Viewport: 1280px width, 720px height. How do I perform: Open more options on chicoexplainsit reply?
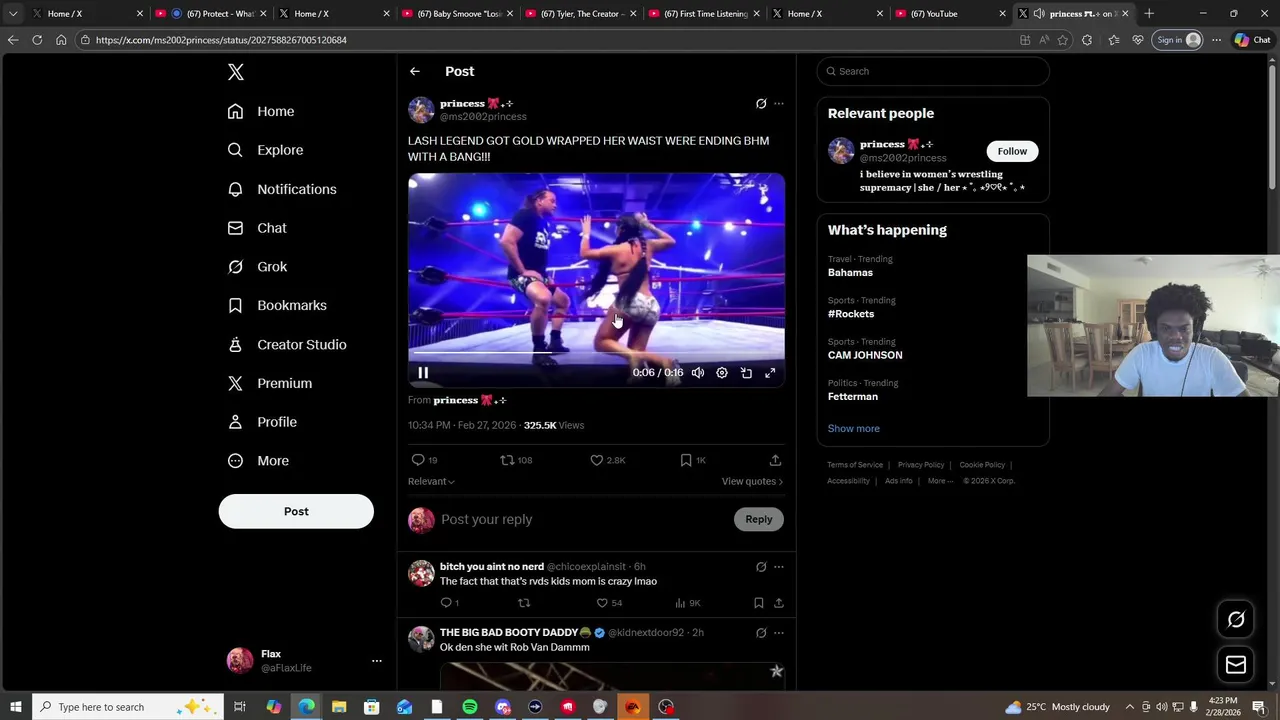point(779,567)
